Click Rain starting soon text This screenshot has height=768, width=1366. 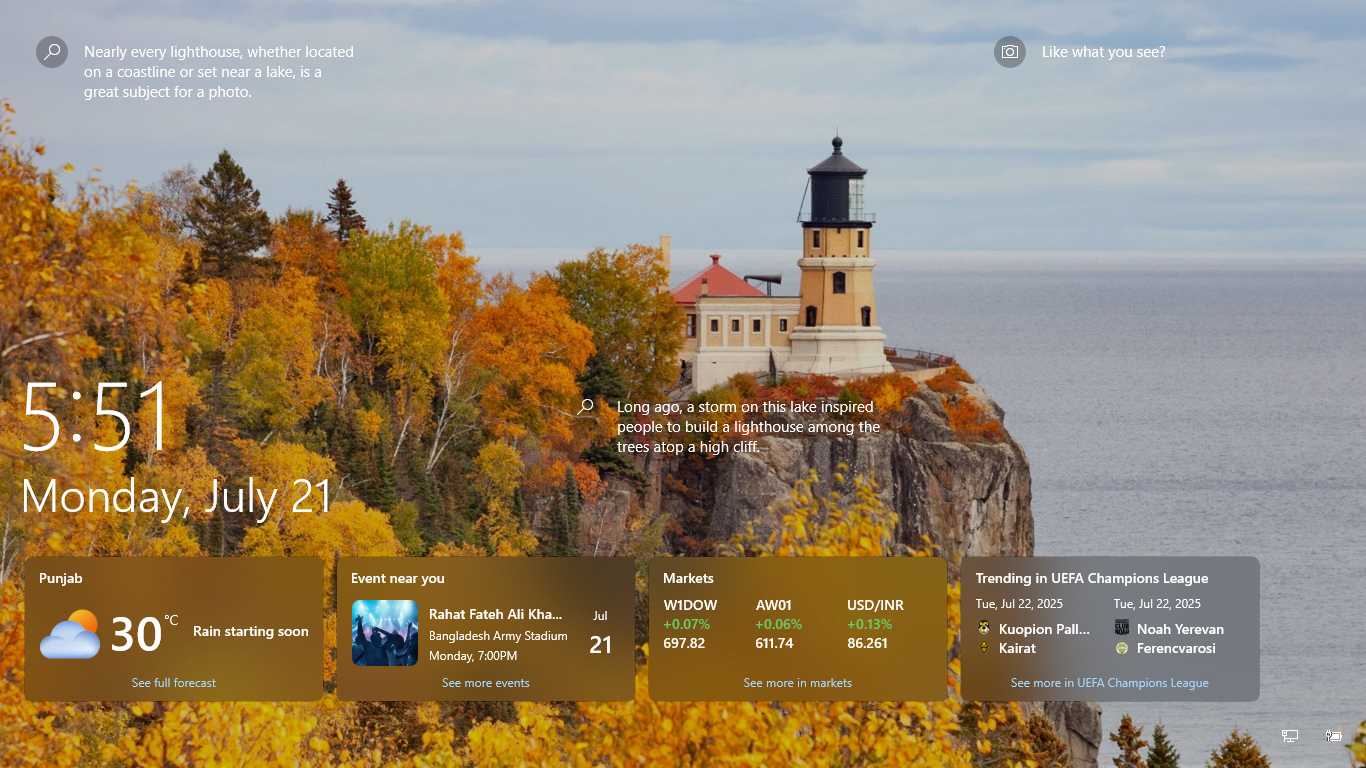251,631
